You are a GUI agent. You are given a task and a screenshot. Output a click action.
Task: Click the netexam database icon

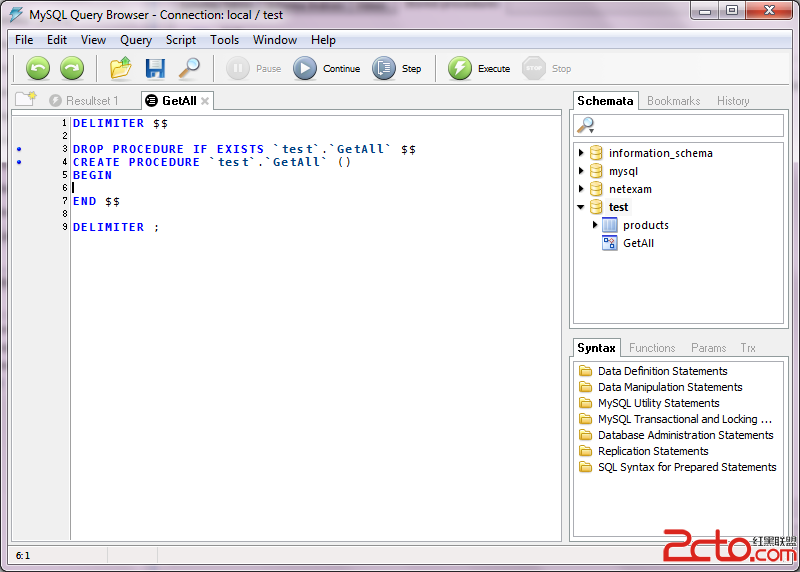coord(596,189)
